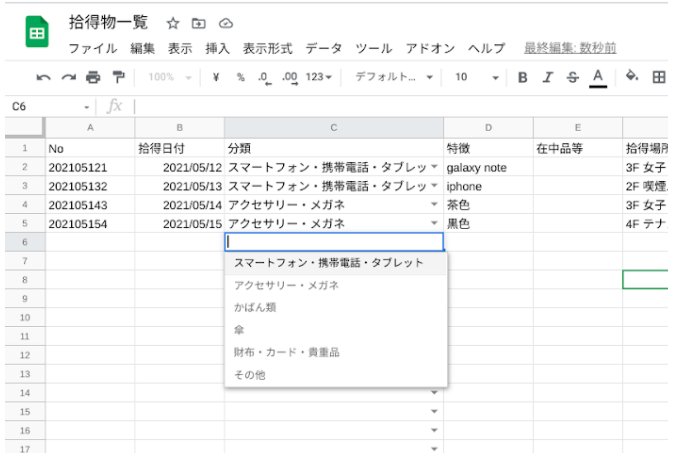Open the データ menu

point(324,48)
